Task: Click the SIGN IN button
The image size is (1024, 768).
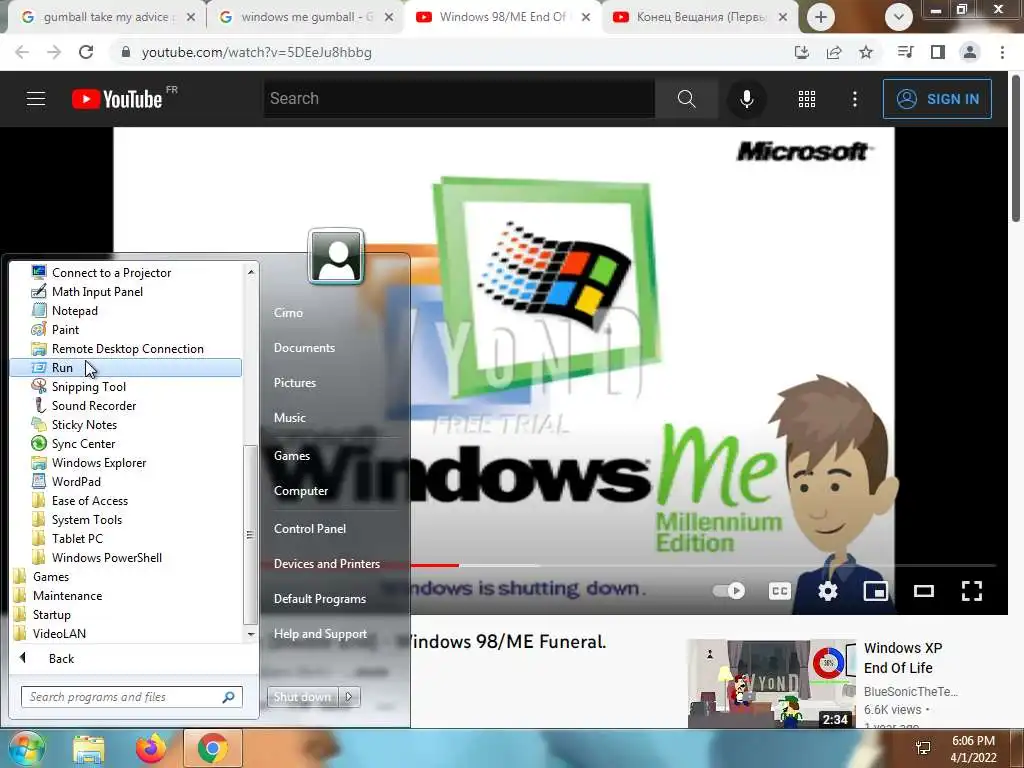Action: click(937, 99)
